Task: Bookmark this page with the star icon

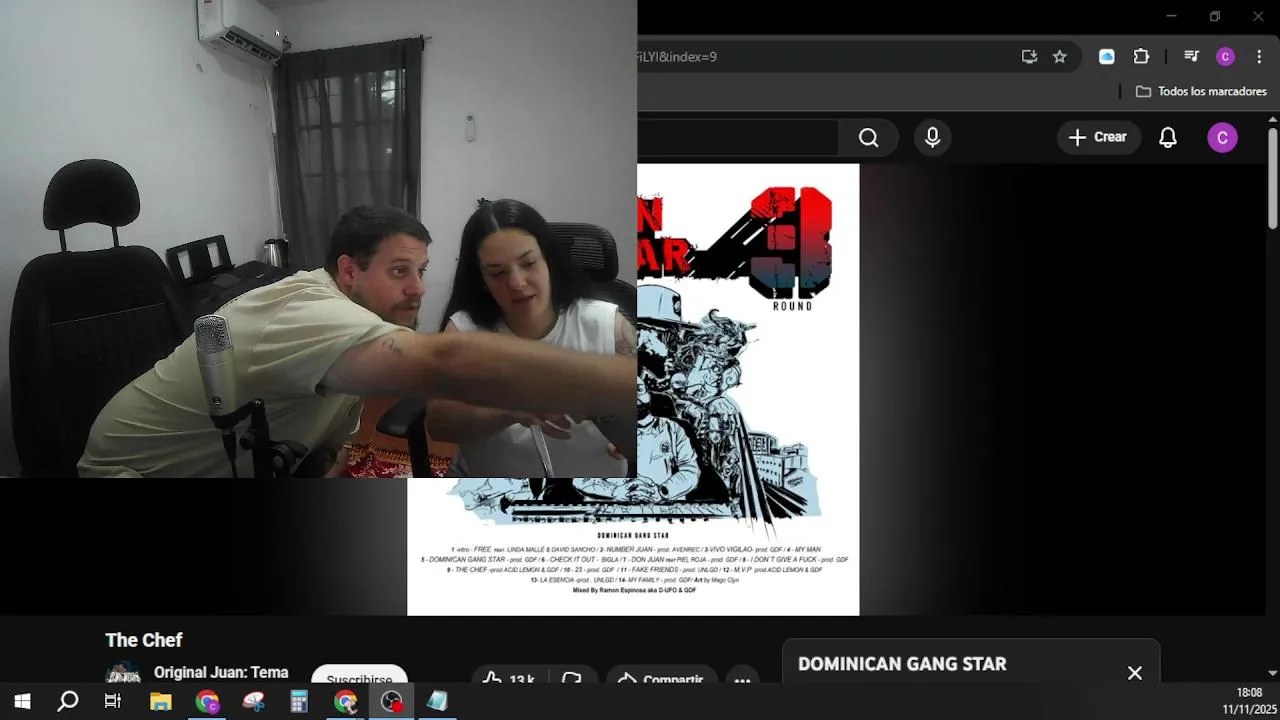Action: [1059, 57]
